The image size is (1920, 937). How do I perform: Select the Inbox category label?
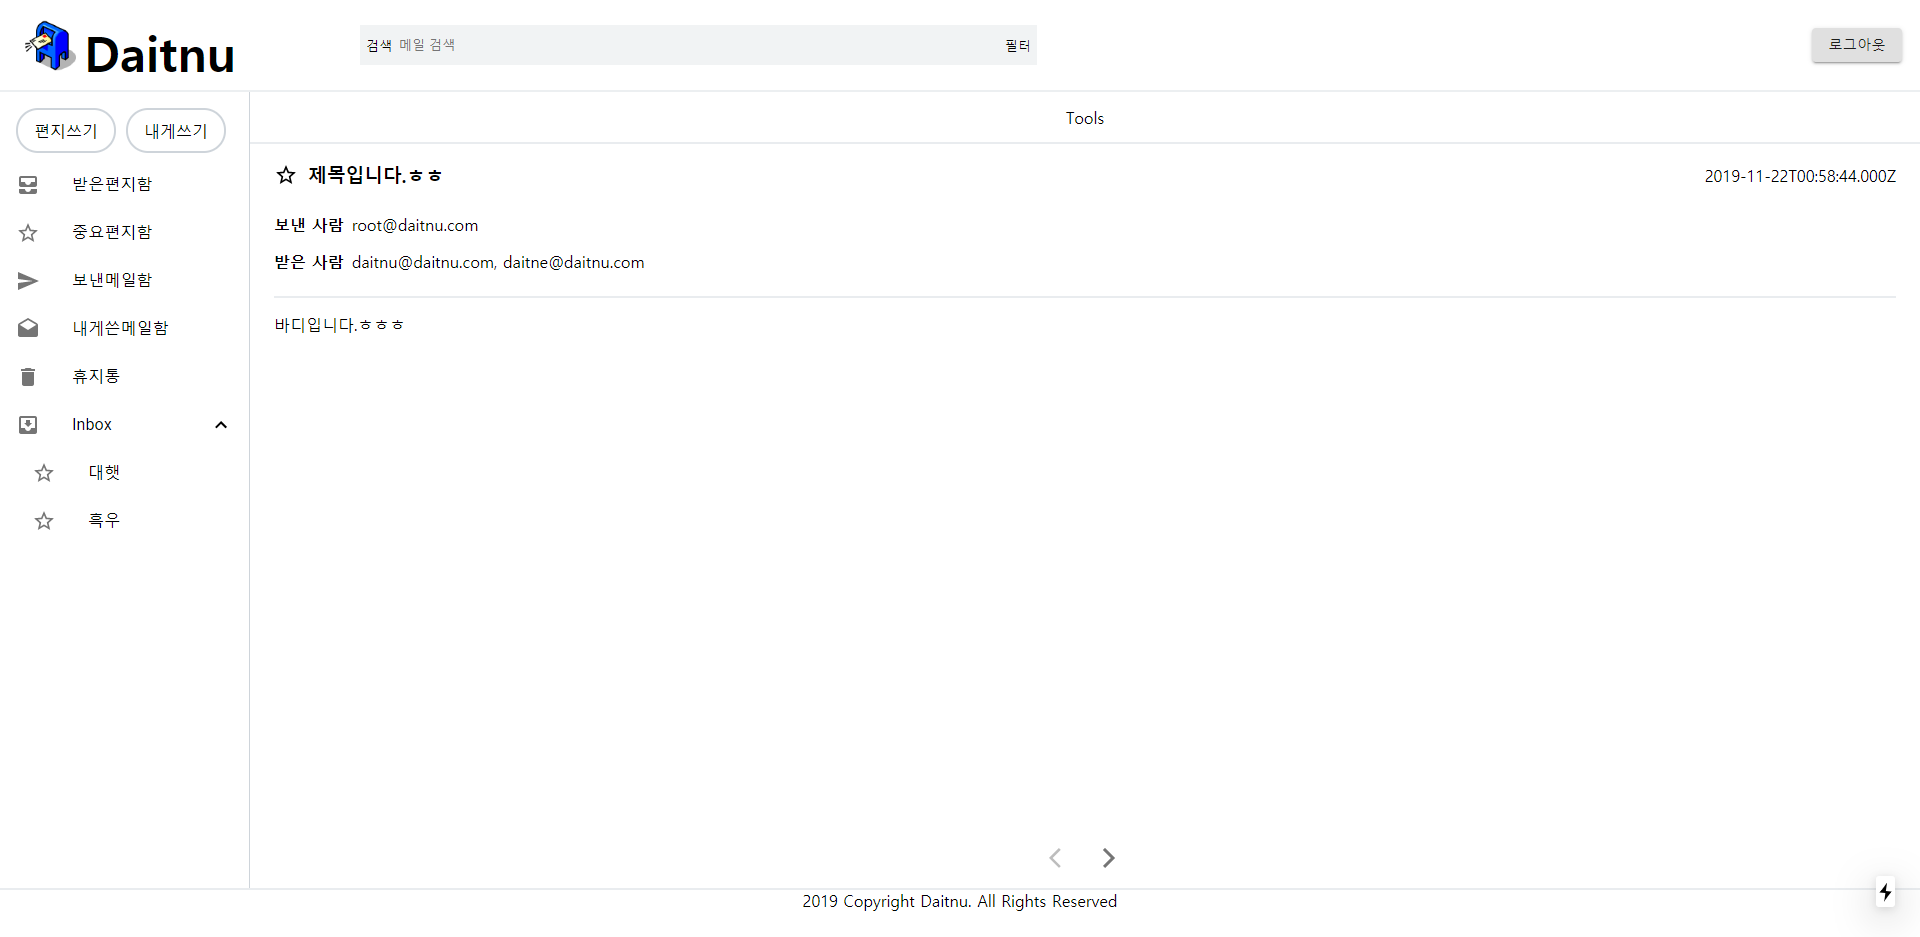tap(92, 424)
